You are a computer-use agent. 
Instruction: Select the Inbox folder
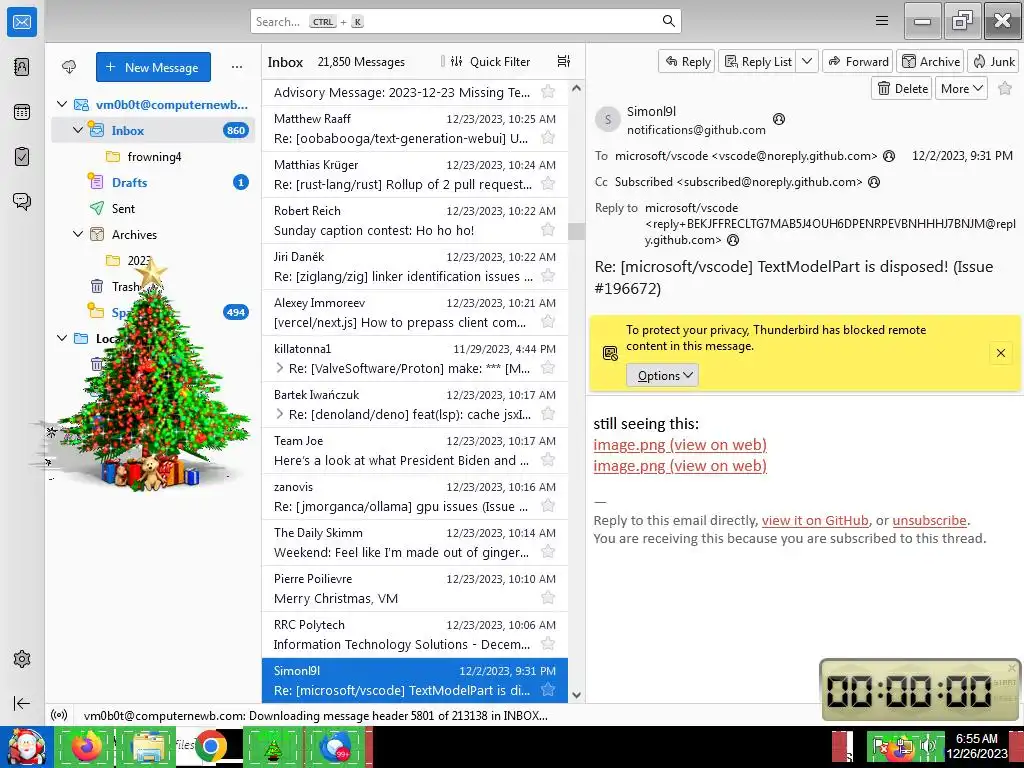[x=153, y=130]
